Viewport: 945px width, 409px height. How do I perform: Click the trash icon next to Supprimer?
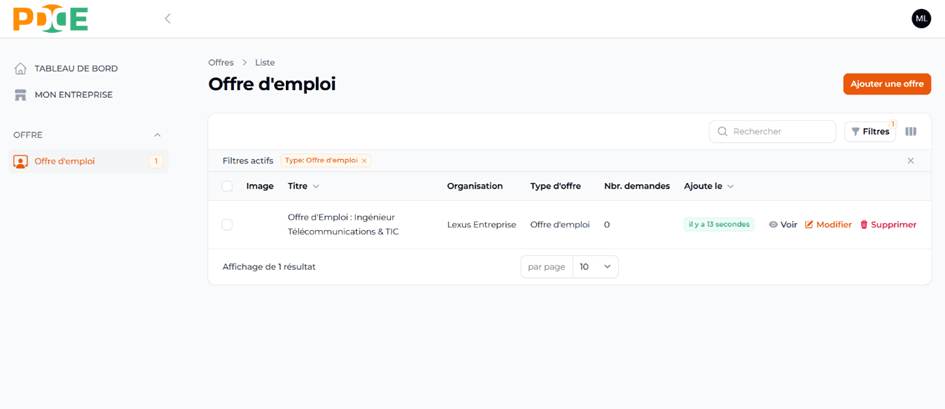click(x=864, y=225)
